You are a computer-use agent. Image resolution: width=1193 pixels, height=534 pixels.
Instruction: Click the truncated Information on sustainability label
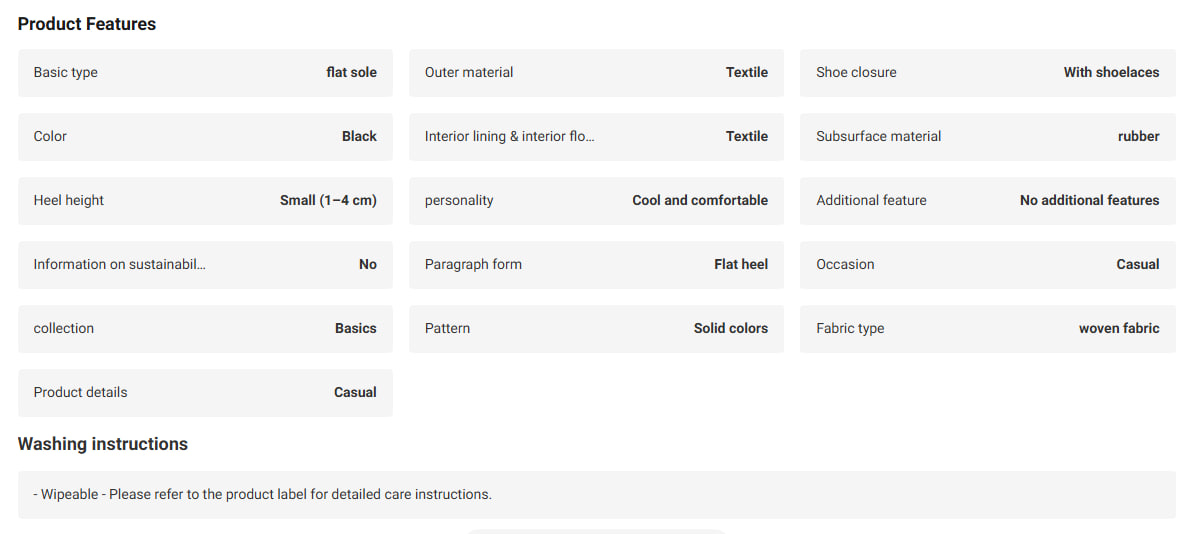point(119,265)
